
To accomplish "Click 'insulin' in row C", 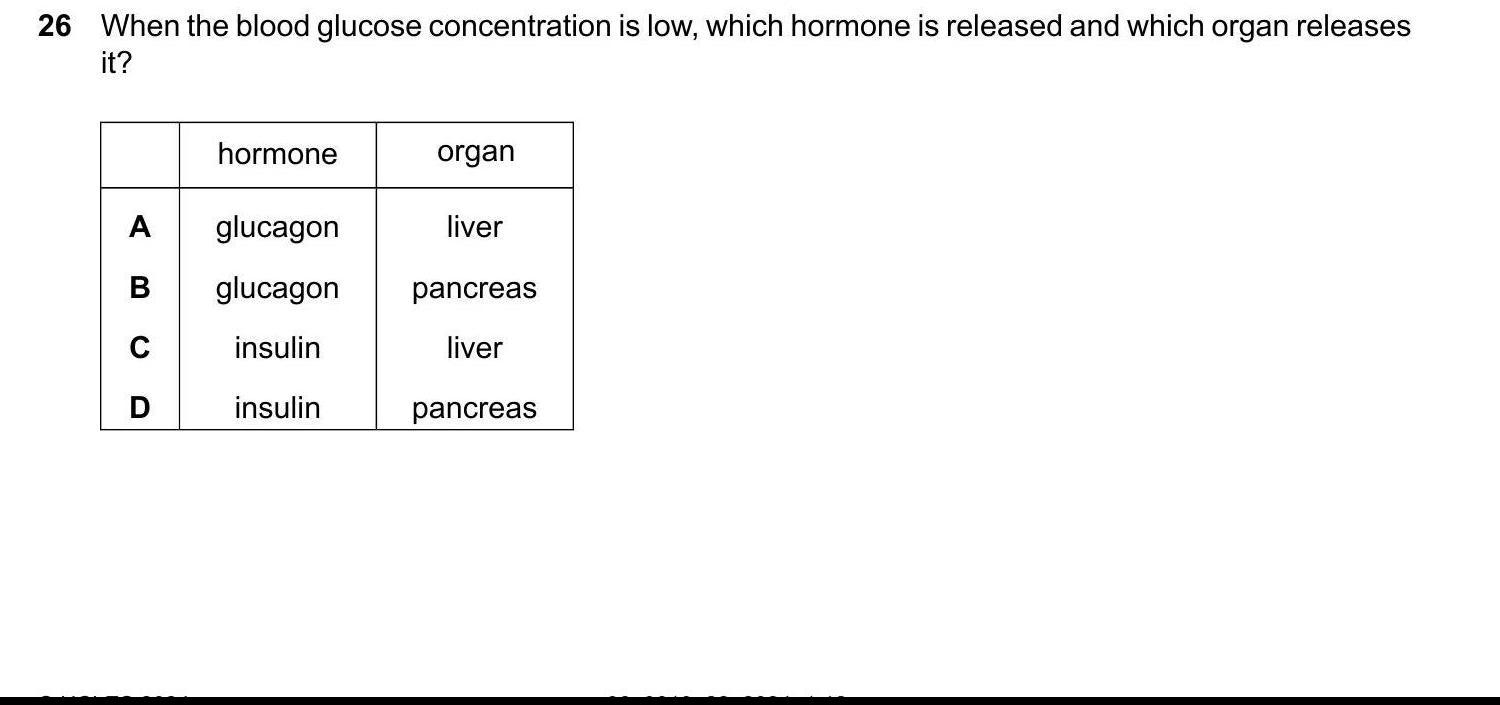I will (x=277, y=348).
